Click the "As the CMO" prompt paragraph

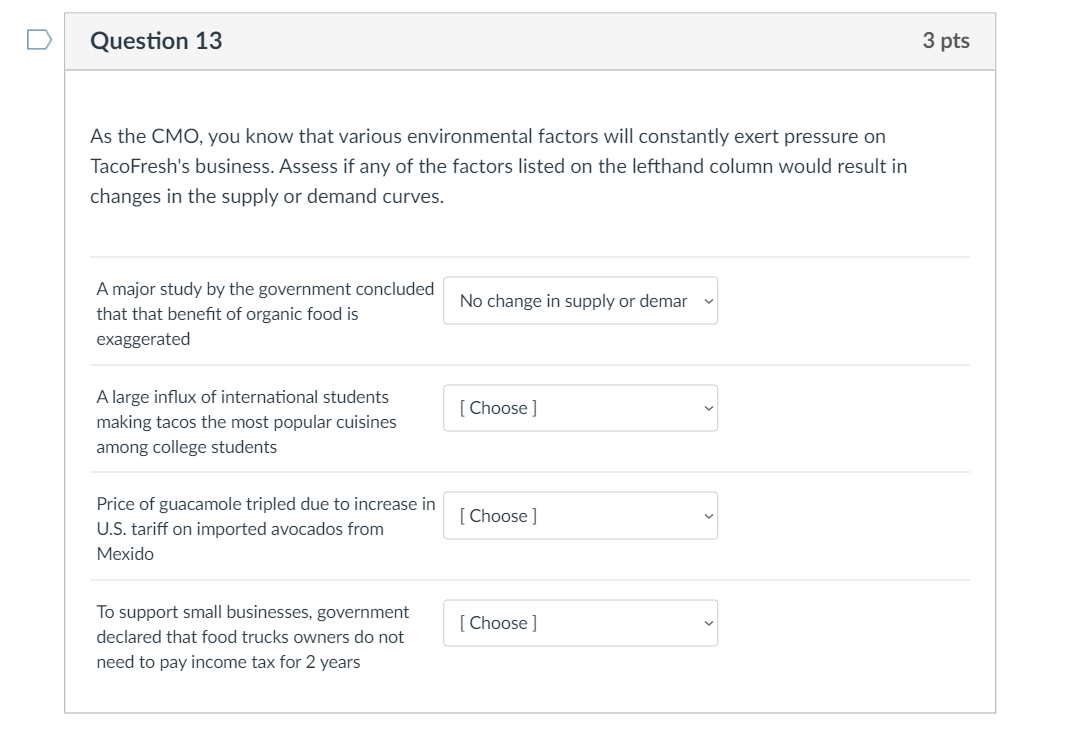pyautogui.click(x=498, y=166)
